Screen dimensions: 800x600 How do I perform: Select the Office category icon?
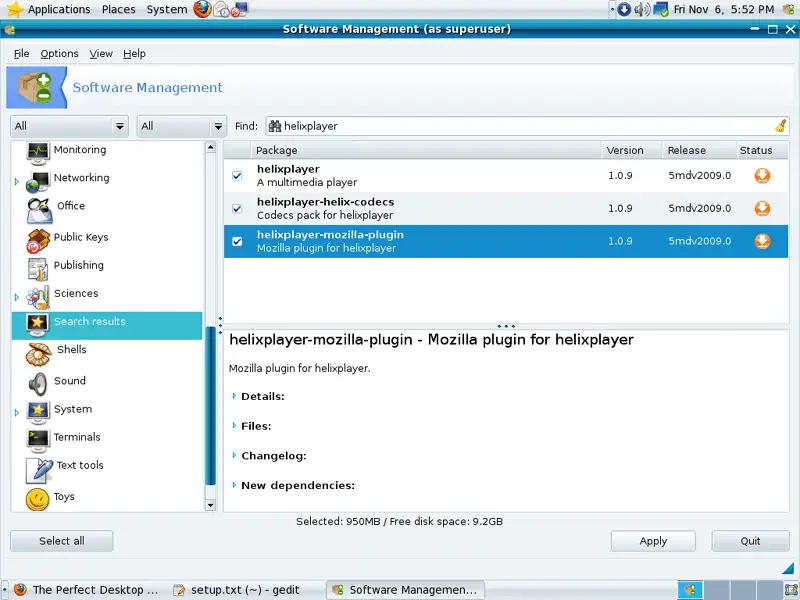39,210
